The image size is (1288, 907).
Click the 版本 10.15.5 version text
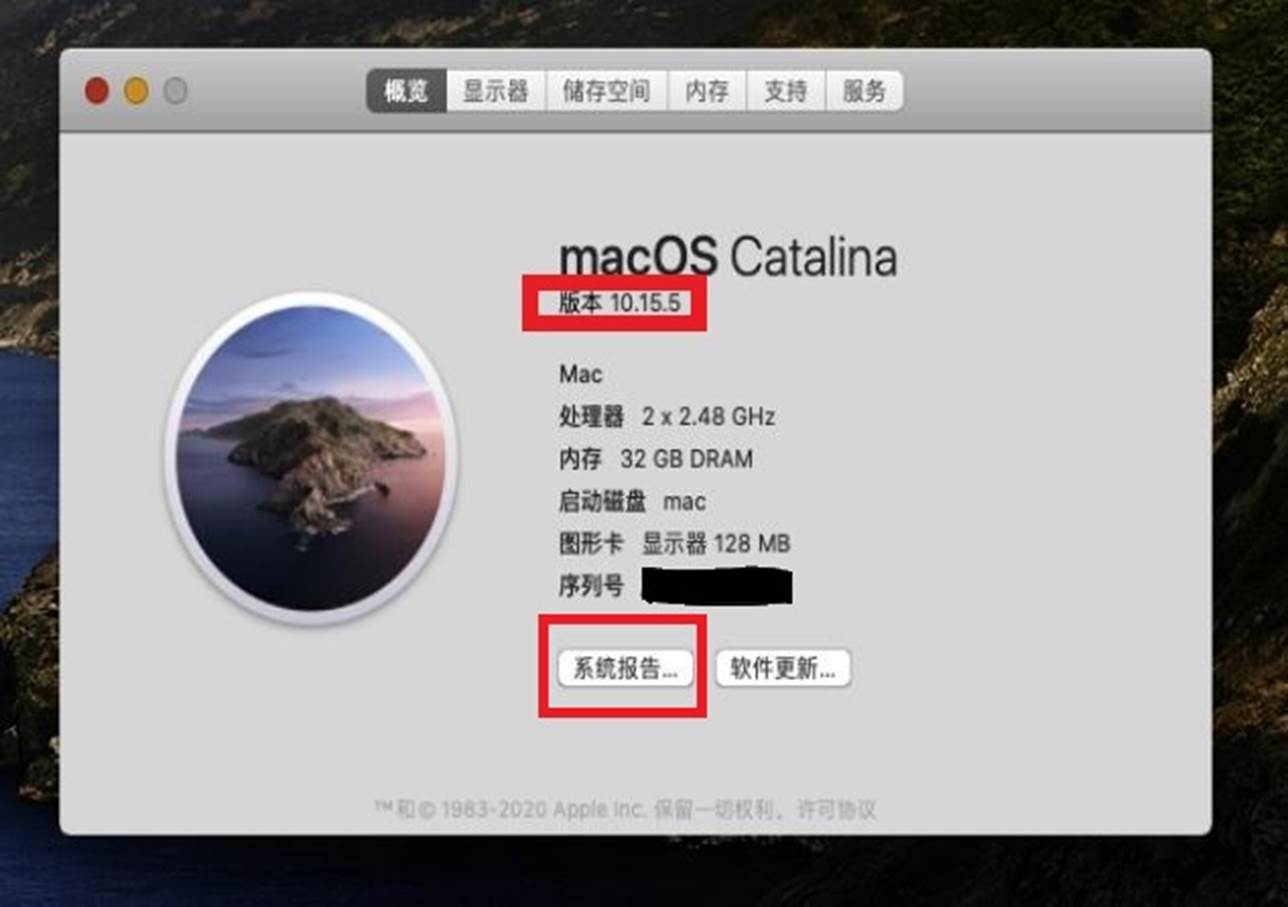pyautogui.click(x=619, y=303)
